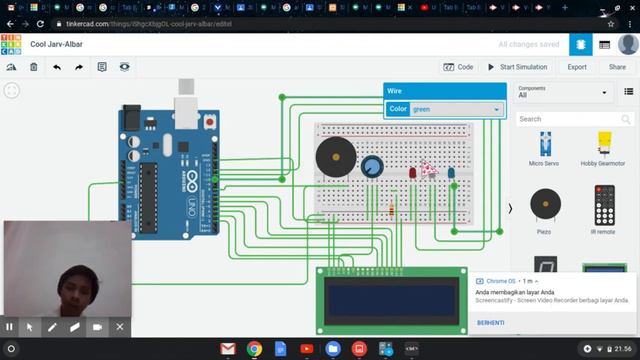Screen dimensions: 640x360
Task: Select the Hobby Gearmotor component
Action: [x=603, y=149]
